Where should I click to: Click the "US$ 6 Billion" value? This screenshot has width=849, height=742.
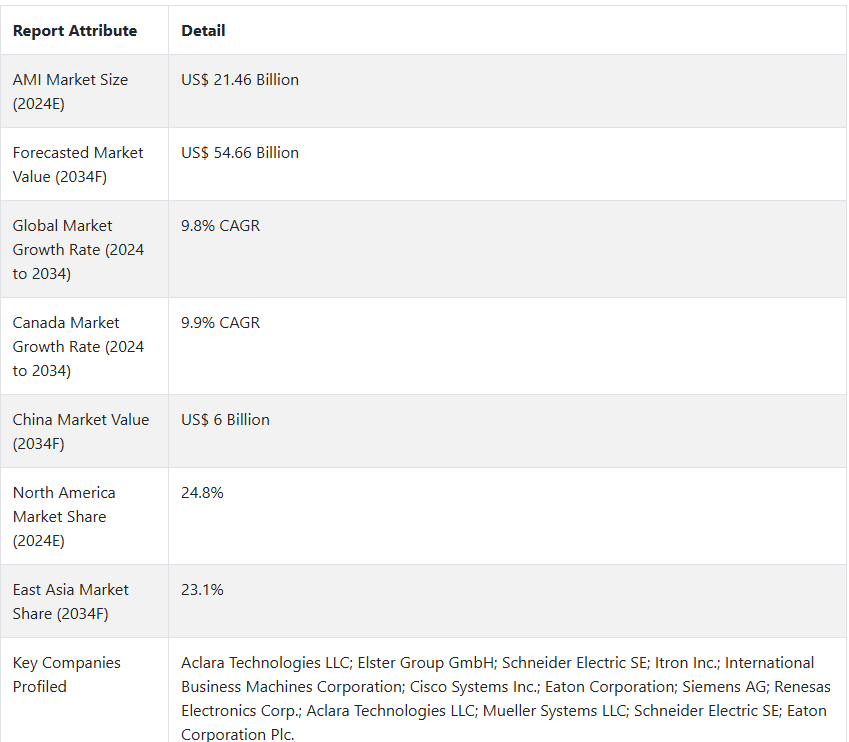[225, 420]
